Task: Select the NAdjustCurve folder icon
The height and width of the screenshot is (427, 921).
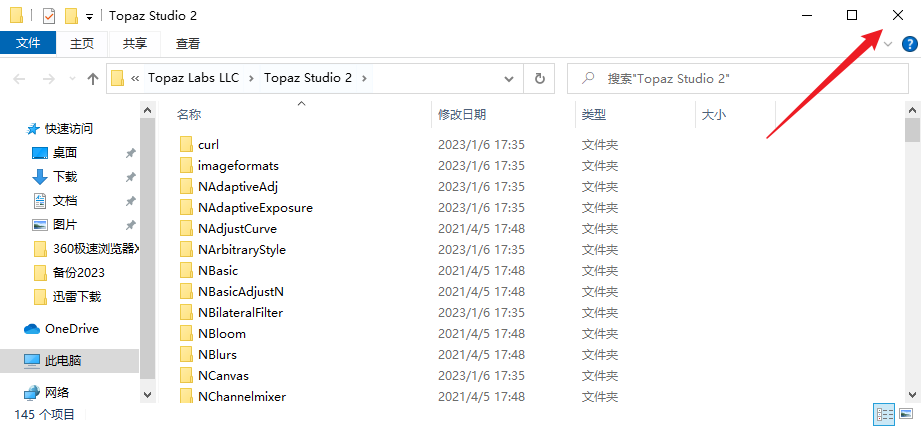Action: click(x=186, y=228)
